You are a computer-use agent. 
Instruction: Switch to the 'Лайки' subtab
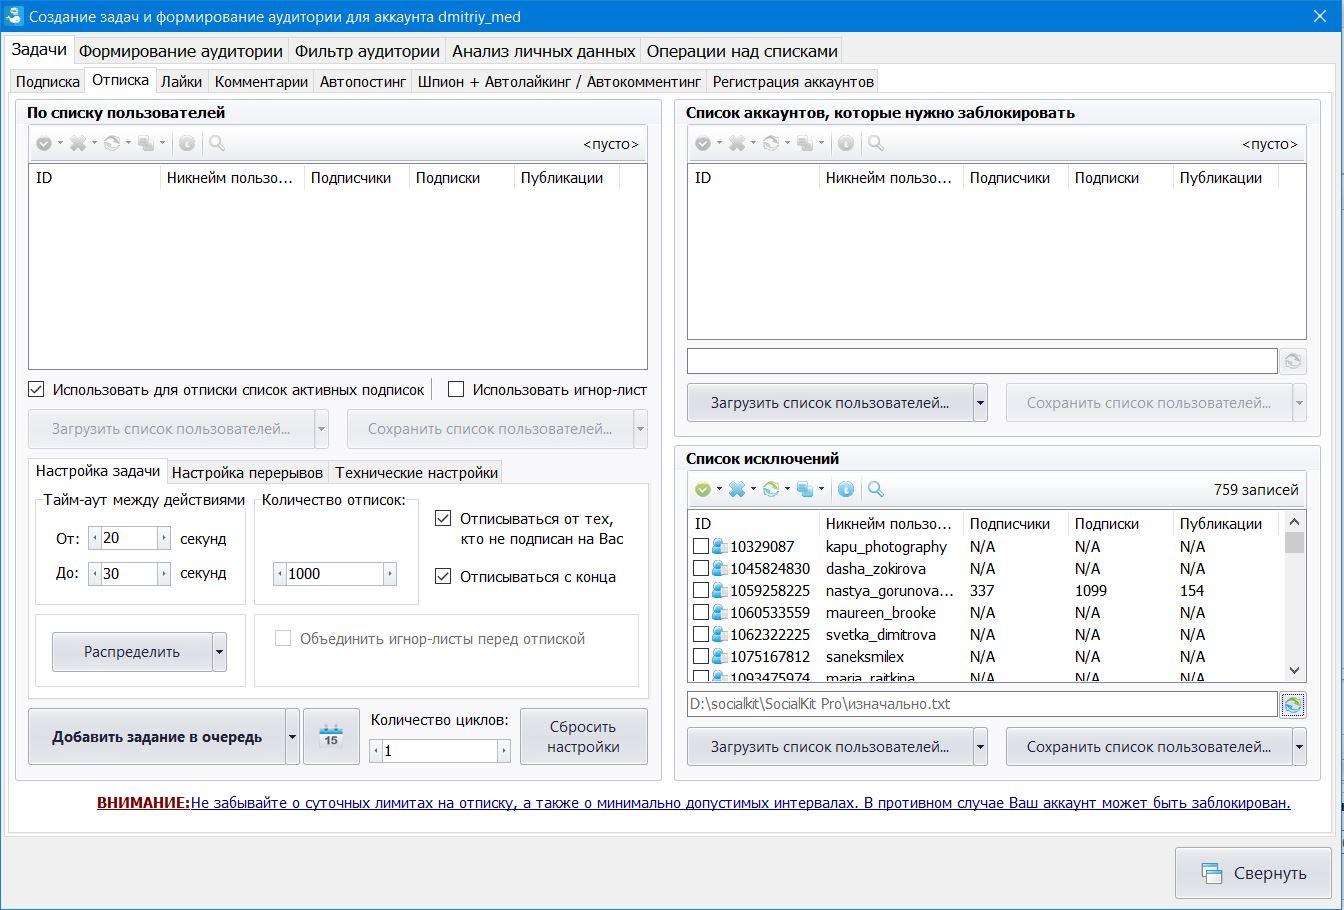pyautogui.click(x=181, y=82)
